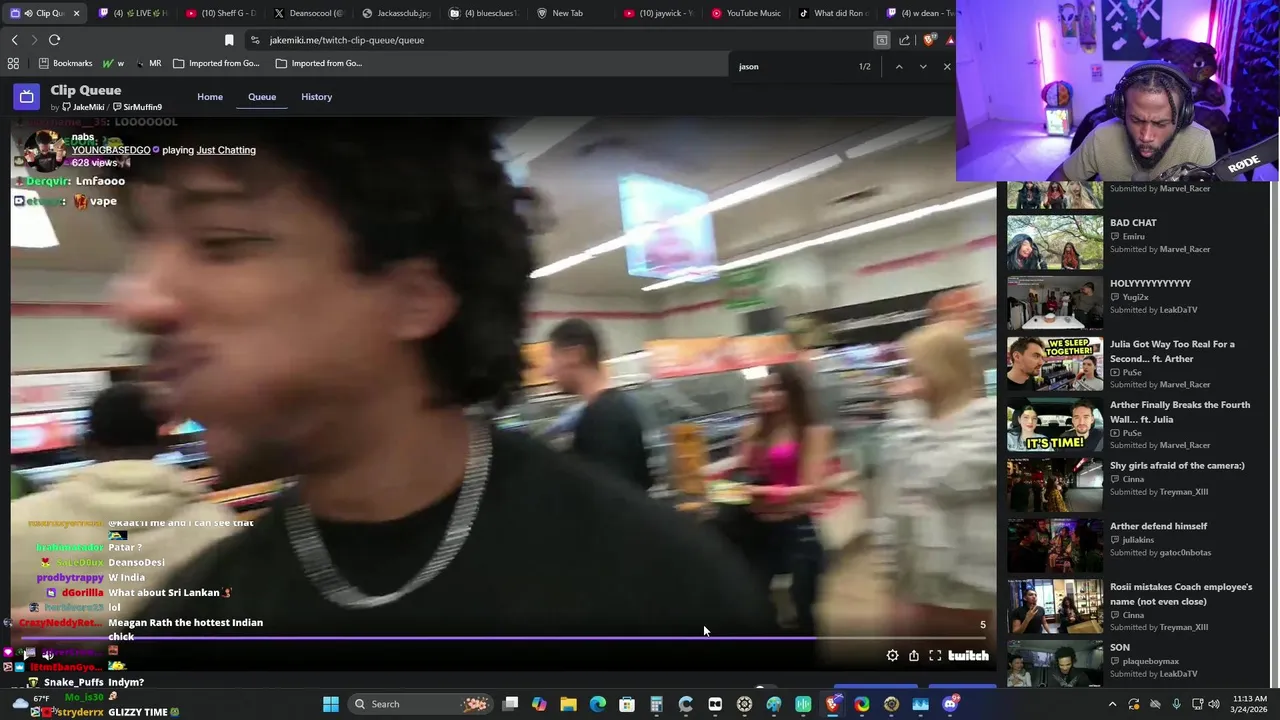Select Shy girls afraid of camera clip
1280x720 pixels.
[x=1132, y=485]
